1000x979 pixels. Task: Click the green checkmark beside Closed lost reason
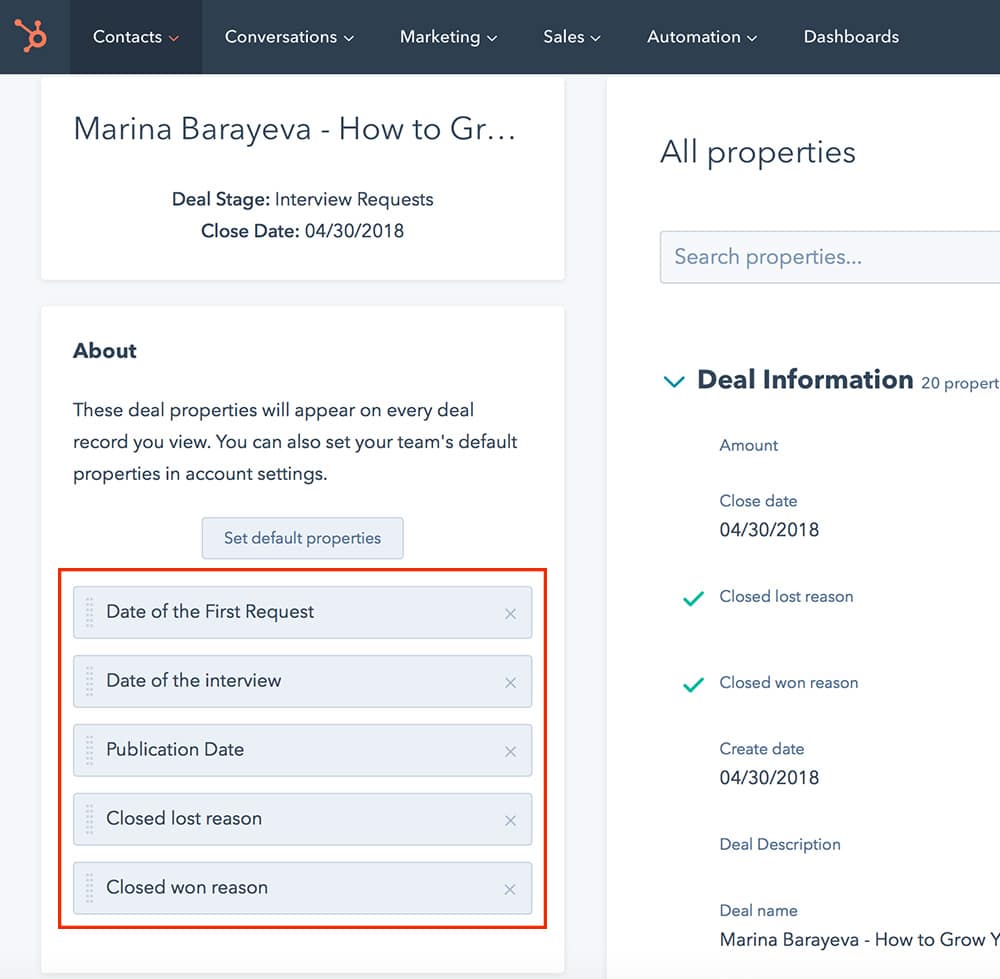[x=692, y=598]
